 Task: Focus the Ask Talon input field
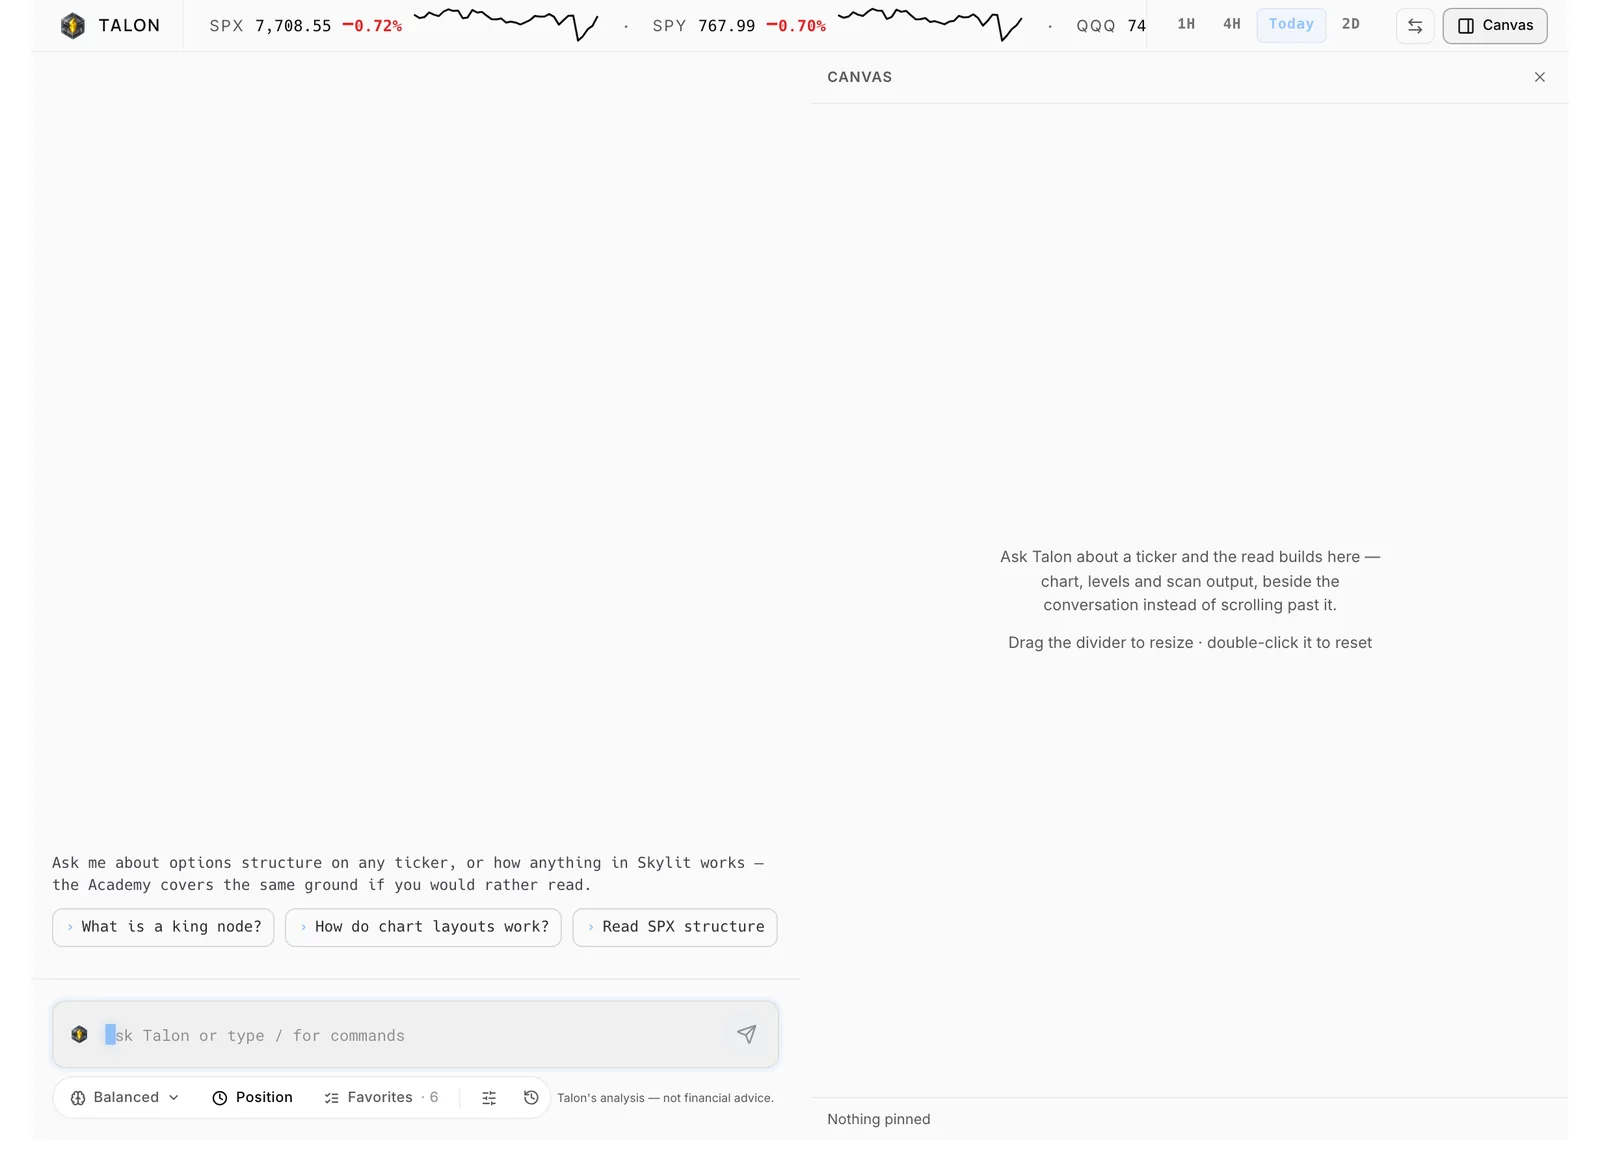pos(415,1035)
